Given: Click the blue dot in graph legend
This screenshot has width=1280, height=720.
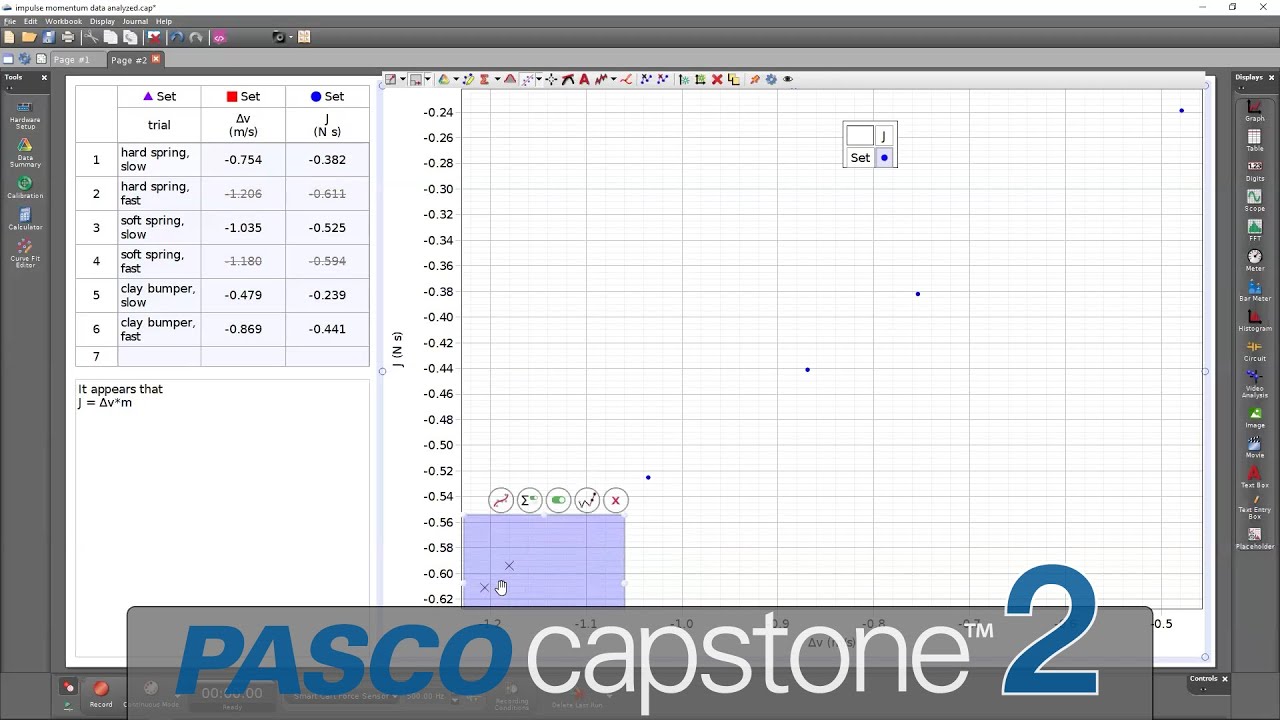Looking at the screenshot, I should [x=884, y=158].
